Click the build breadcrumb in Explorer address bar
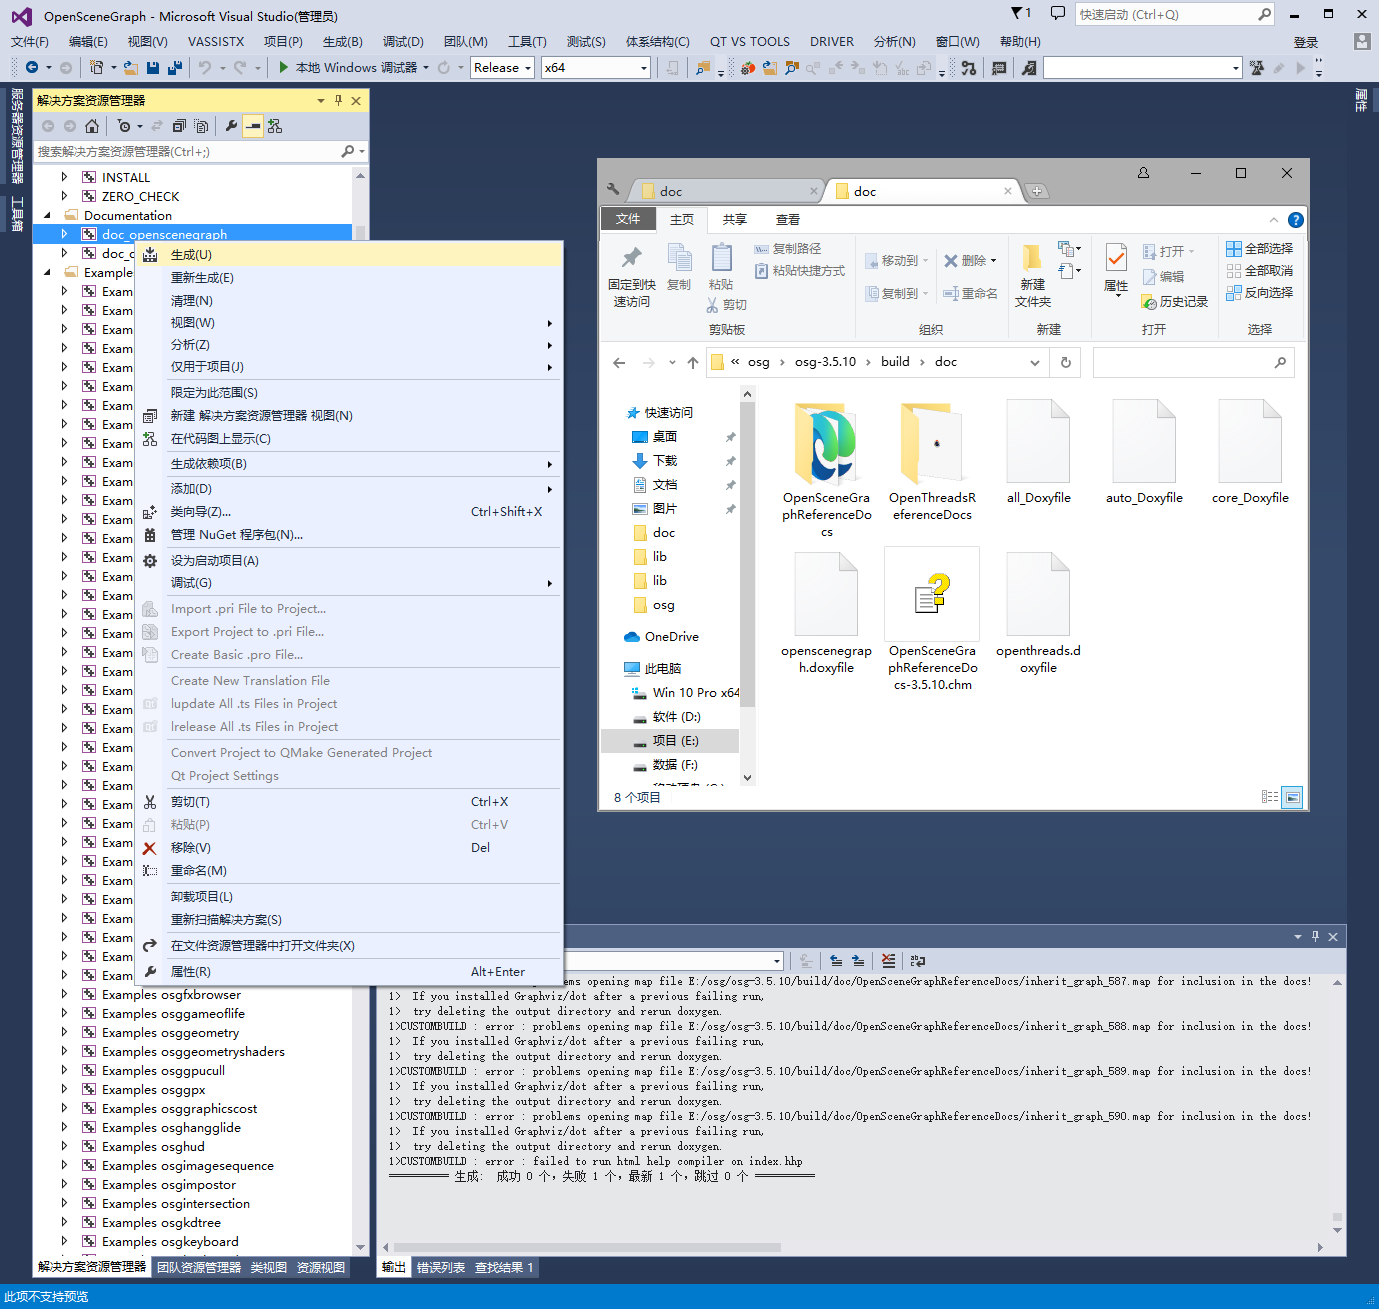The width and height of the screenshot is (1379, 1309). tap(895, 362)
